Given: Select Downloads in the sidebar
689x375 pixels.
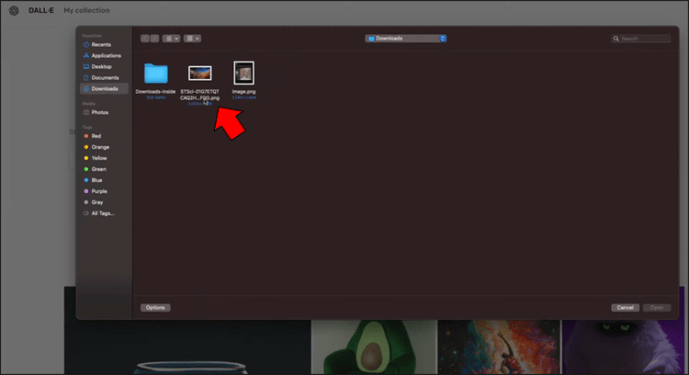Looking at the screenshot, I should tap(104, 88).
